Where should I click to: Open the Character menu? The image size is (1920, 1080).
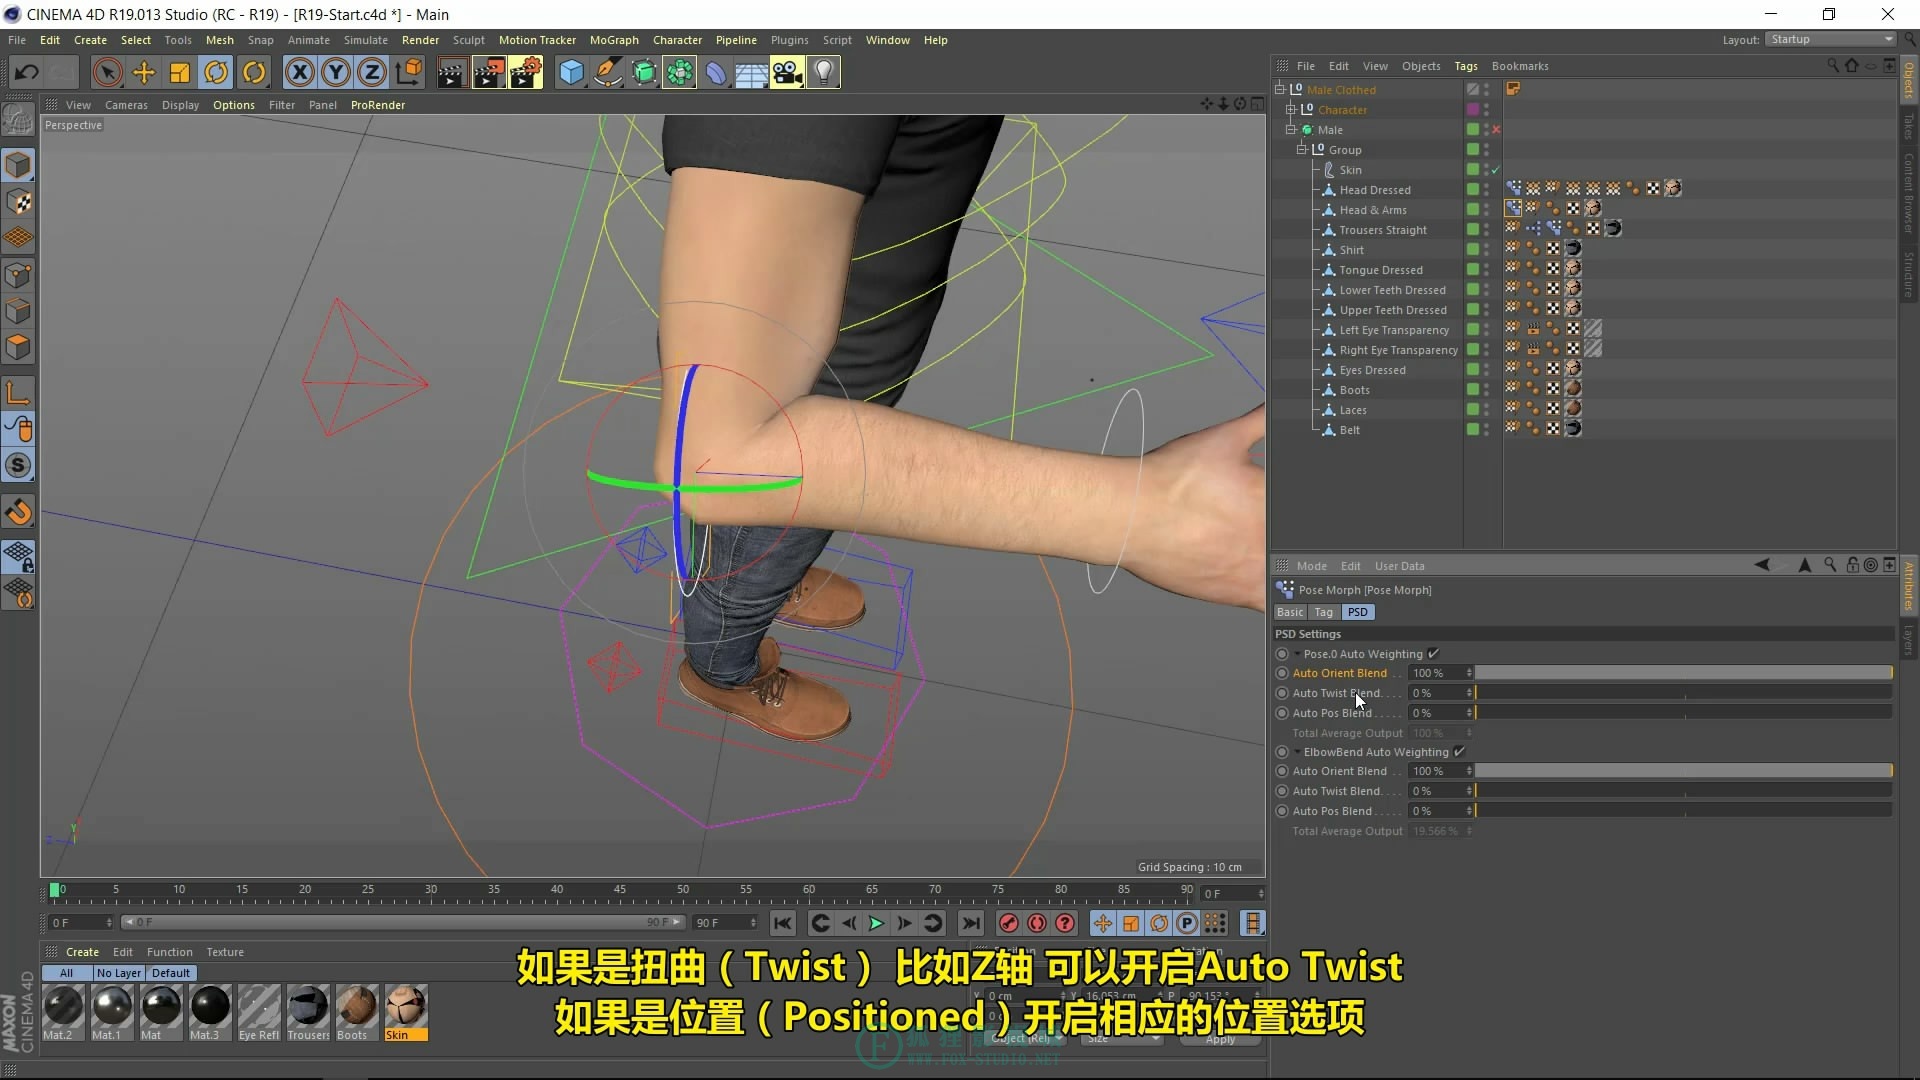[677, 40]
